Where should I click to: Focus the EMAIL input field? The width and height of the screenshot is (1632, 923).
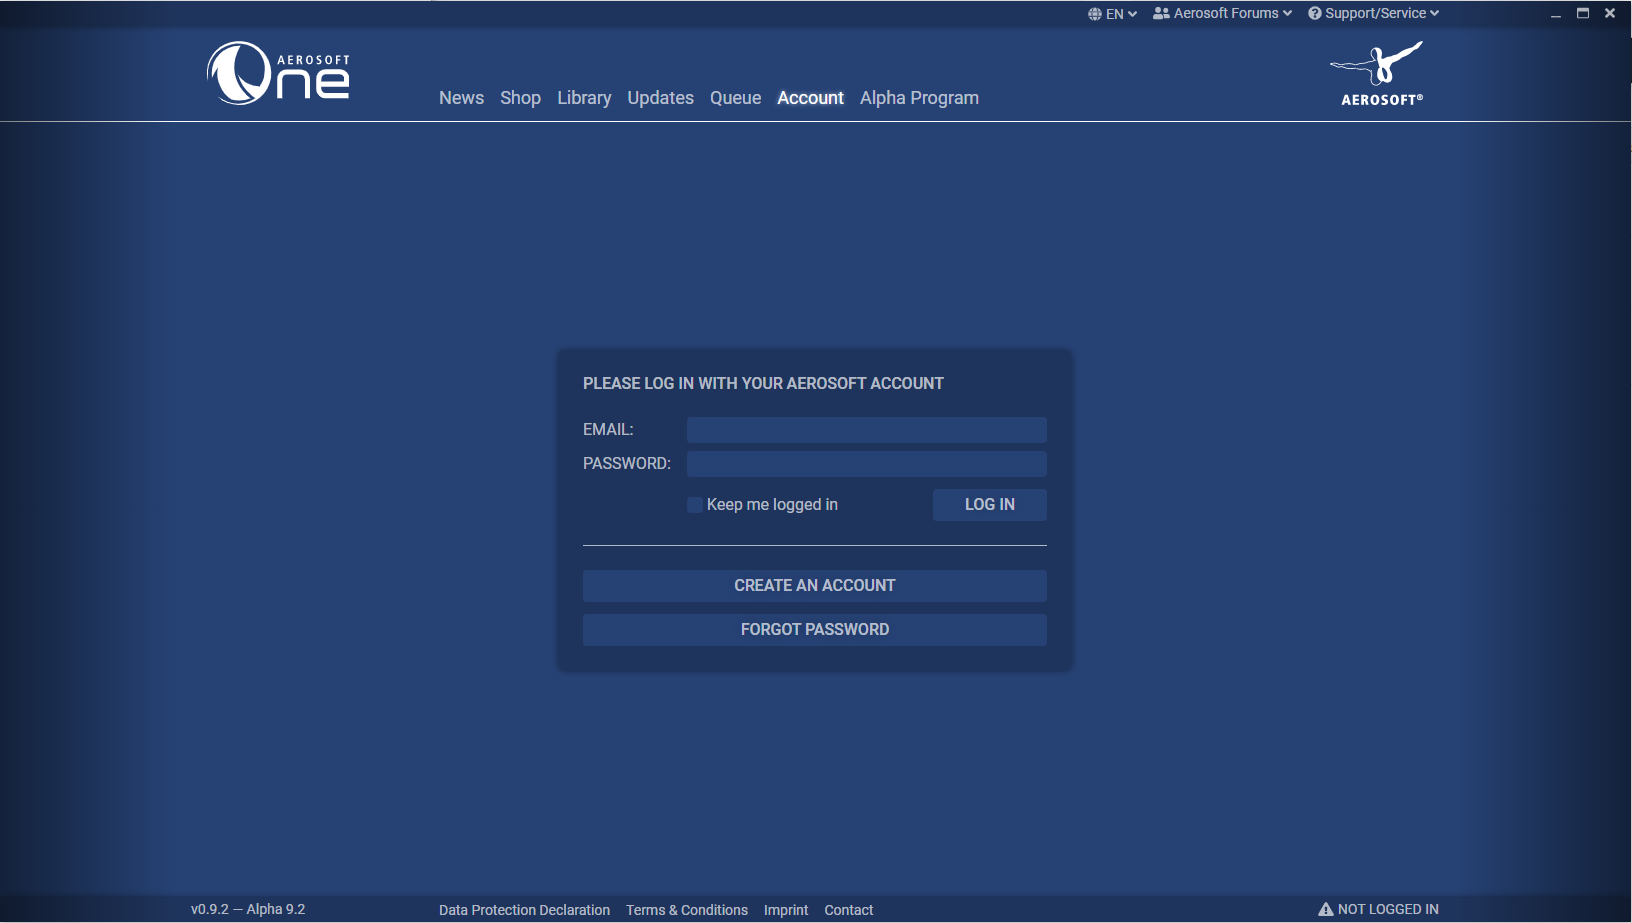pos(867,430)
